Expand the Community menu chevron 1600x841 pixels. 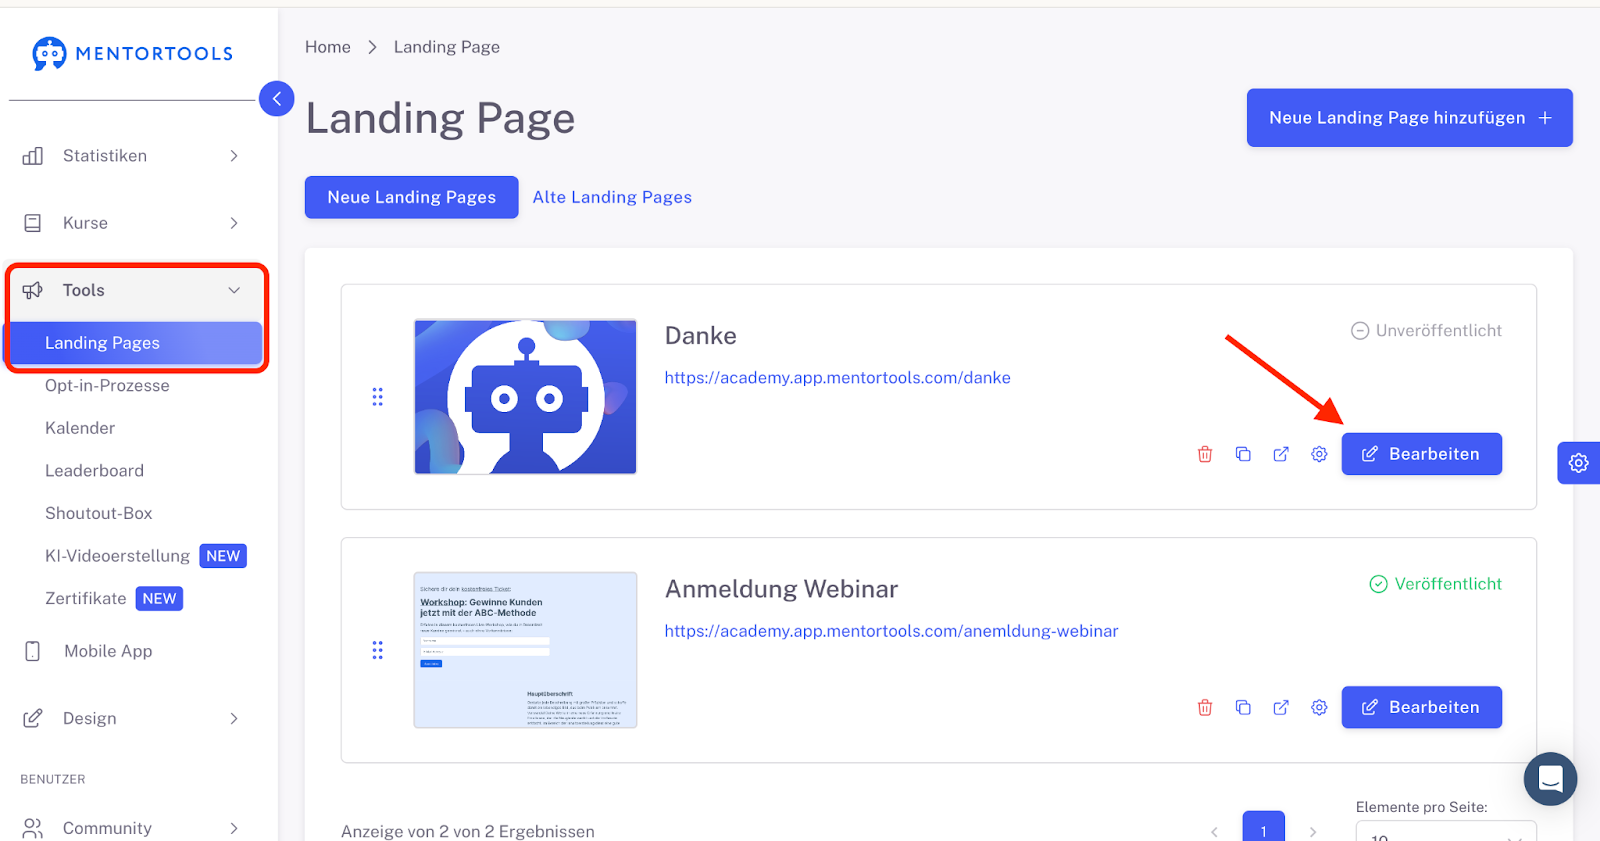[x=234, y=828]
